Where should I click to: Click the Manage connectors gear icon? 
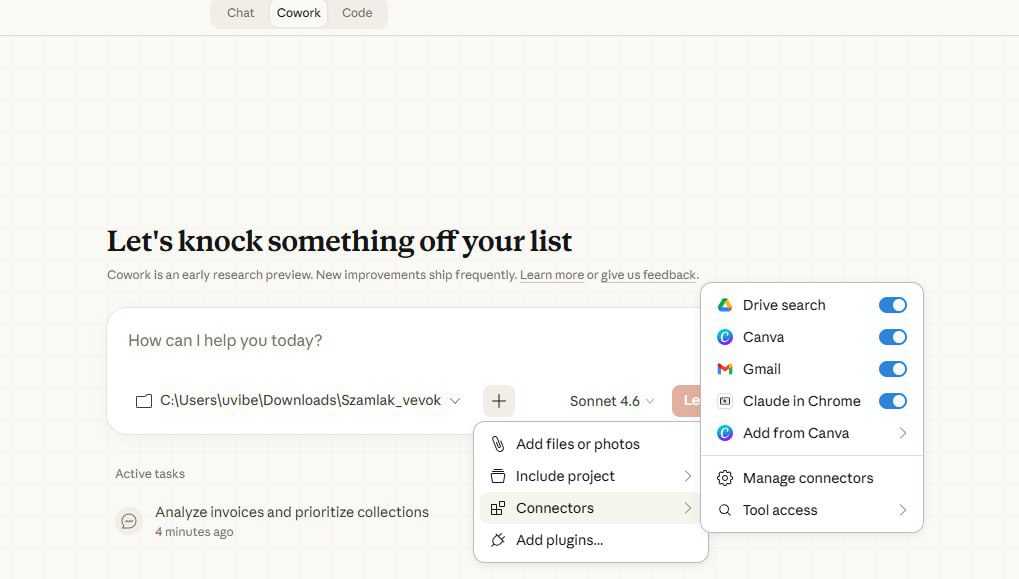(725, 478)
